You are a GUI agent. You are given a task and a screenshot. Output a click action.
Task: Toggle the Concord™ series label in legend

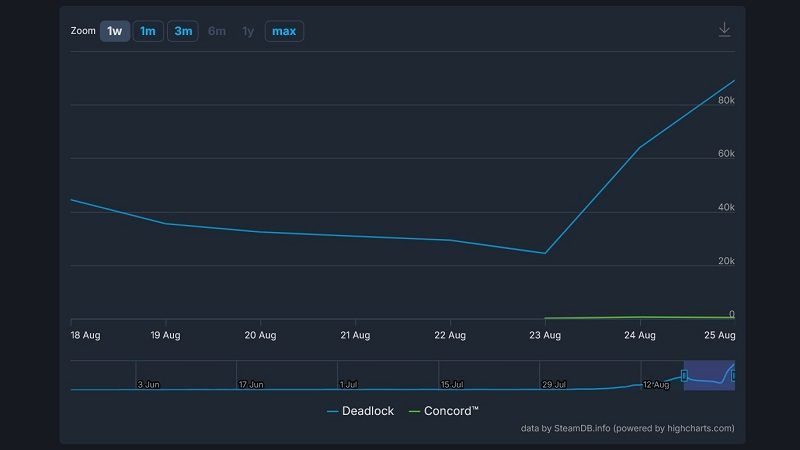pos(452,411)
